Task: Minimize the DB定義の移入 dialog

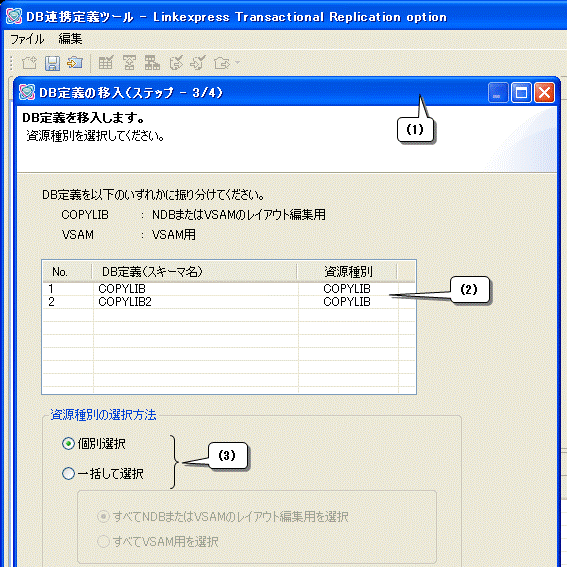Action: point(498,93)
